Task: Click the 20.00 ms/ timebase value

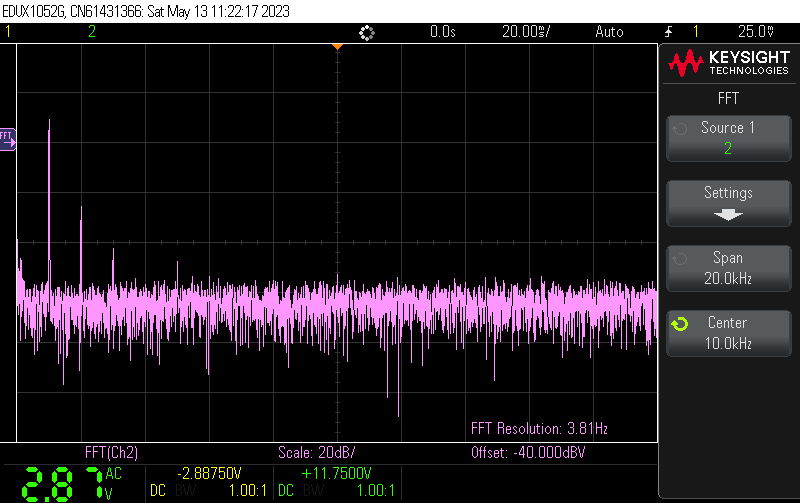Action: point(526,32)
